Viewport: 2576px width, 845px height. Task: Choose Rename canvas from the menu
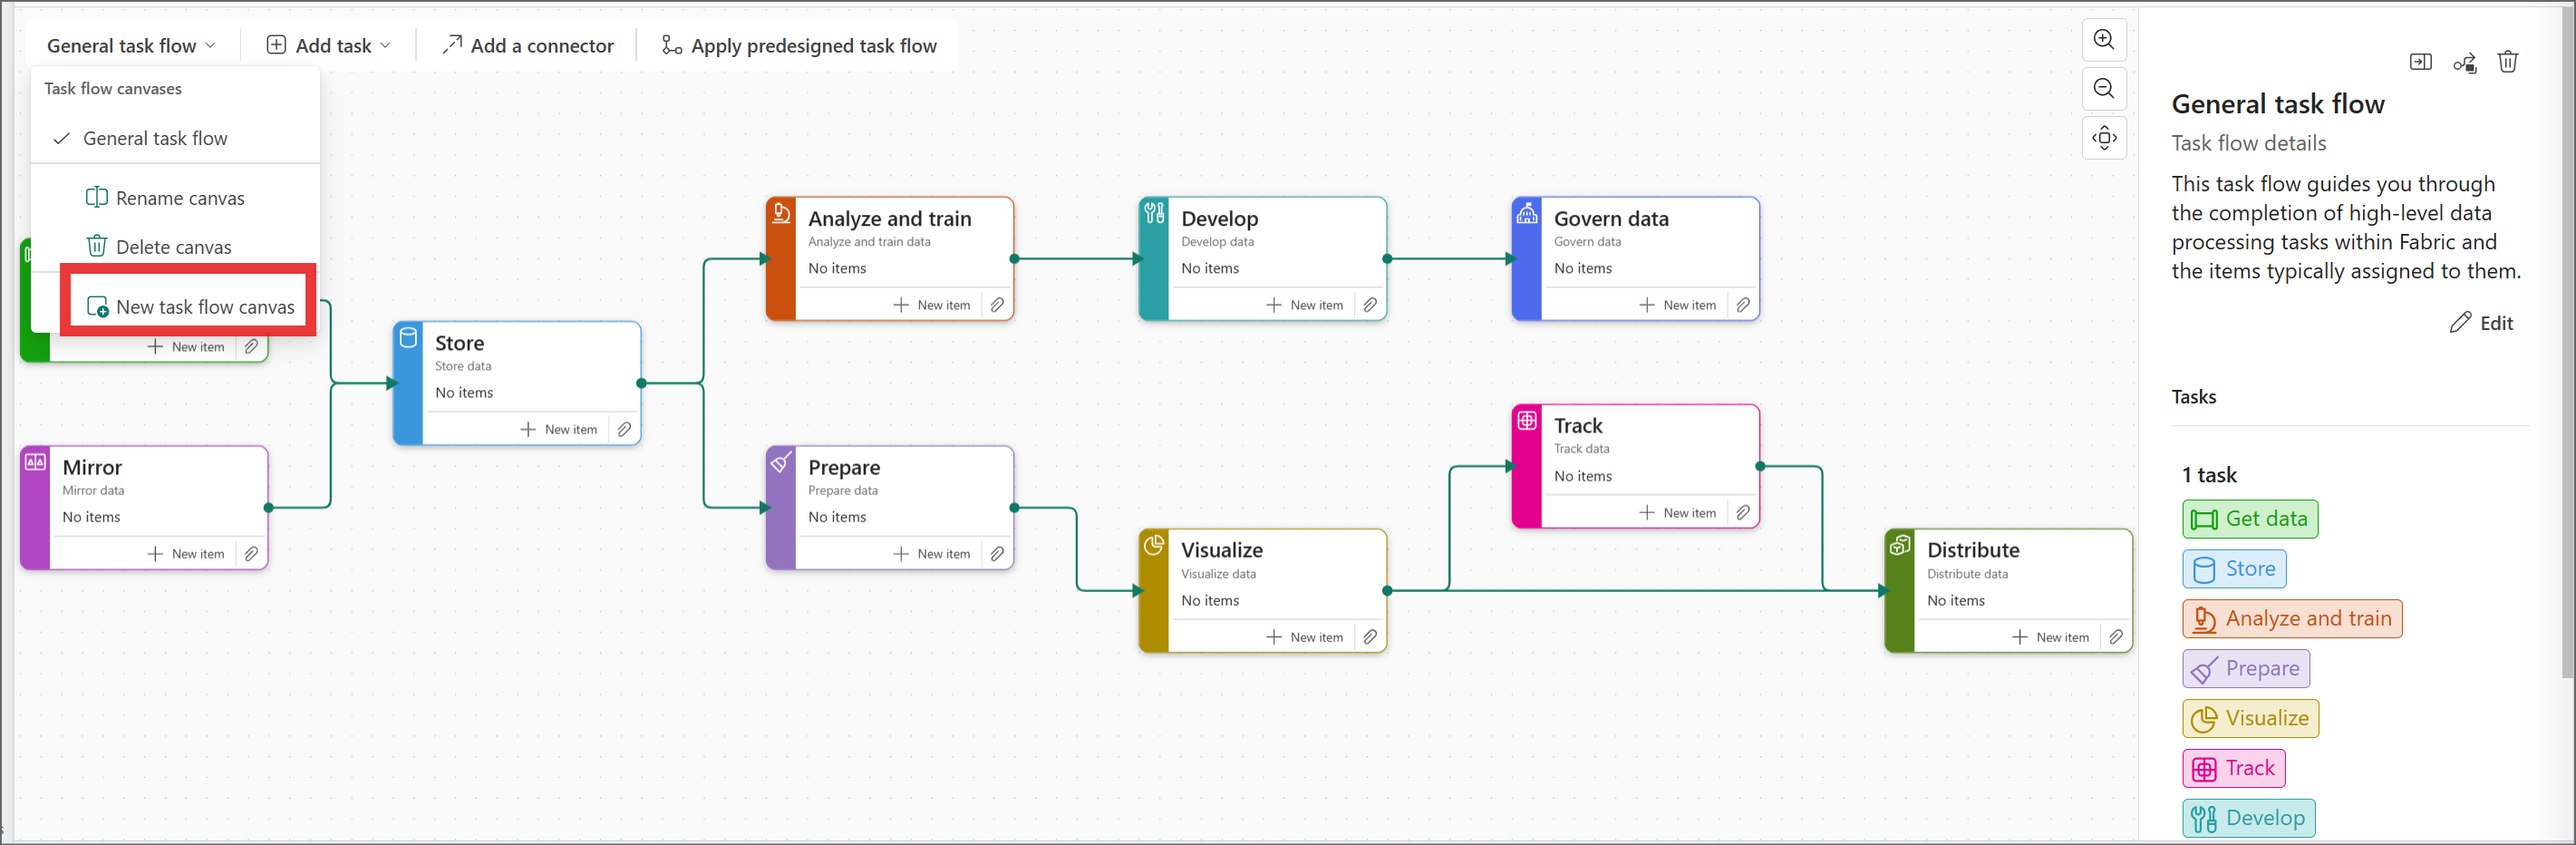175,198
